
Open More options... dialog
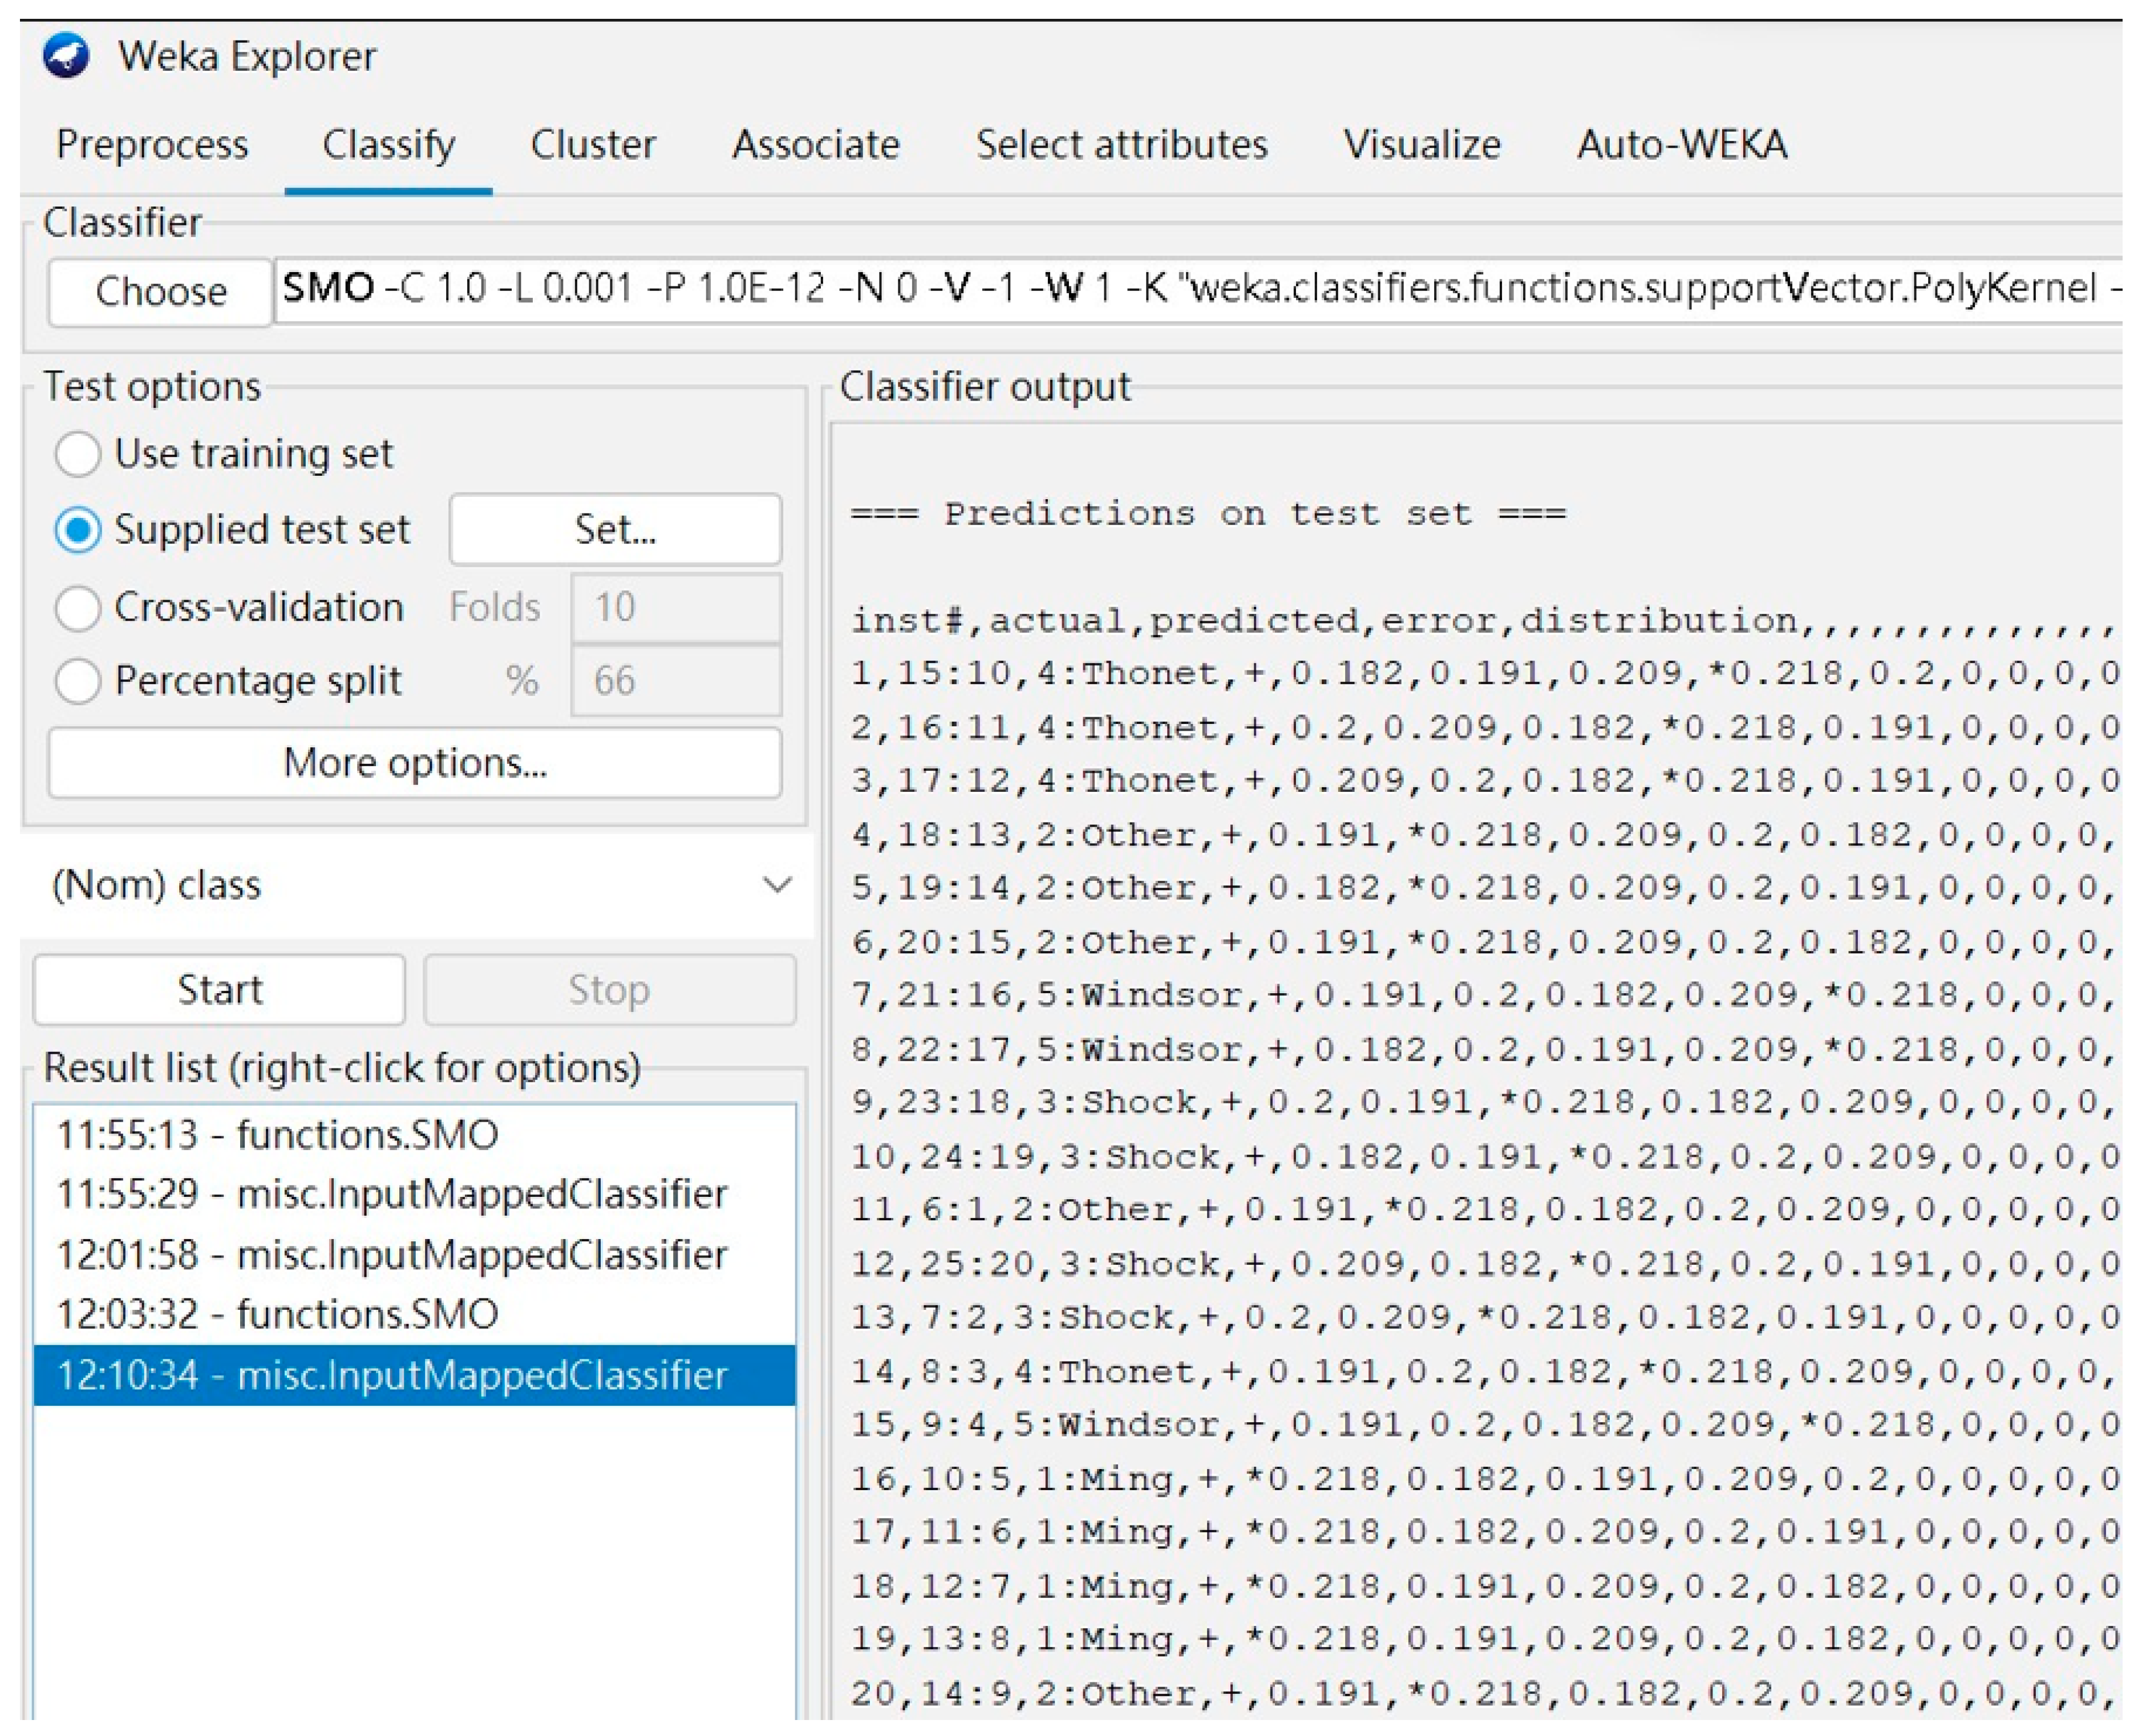(x=415, y=764)
